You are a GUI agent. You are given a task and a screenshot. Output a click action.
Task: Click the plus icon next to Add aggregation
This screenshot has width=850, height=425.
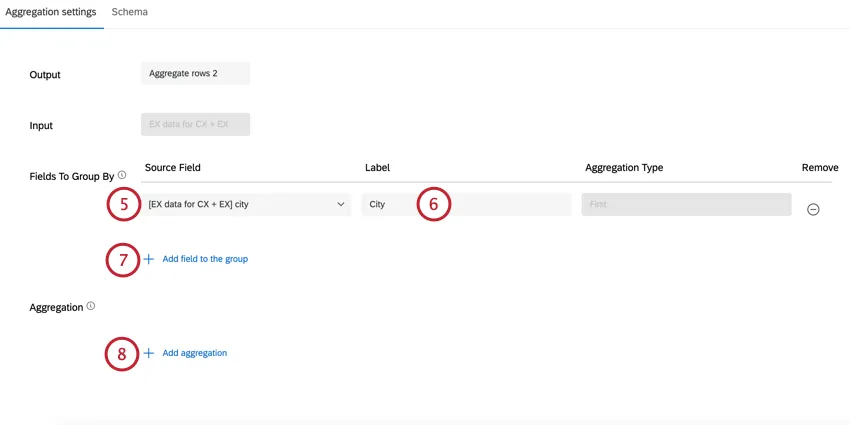click(x=149, y=353)
